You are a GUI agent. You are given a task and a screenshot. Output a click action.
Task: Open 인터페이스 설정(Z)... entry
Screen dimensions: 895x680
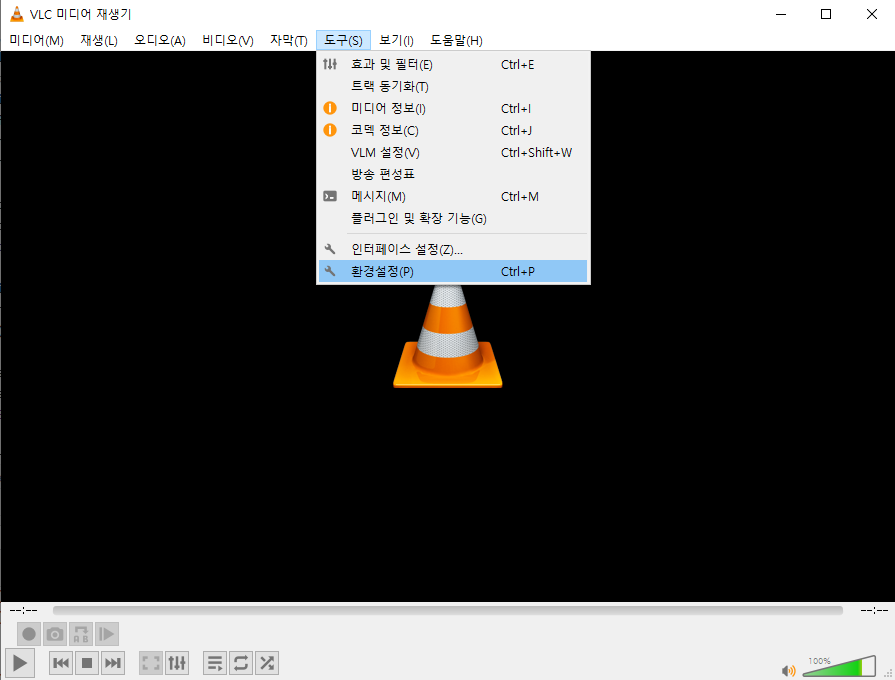453,250
